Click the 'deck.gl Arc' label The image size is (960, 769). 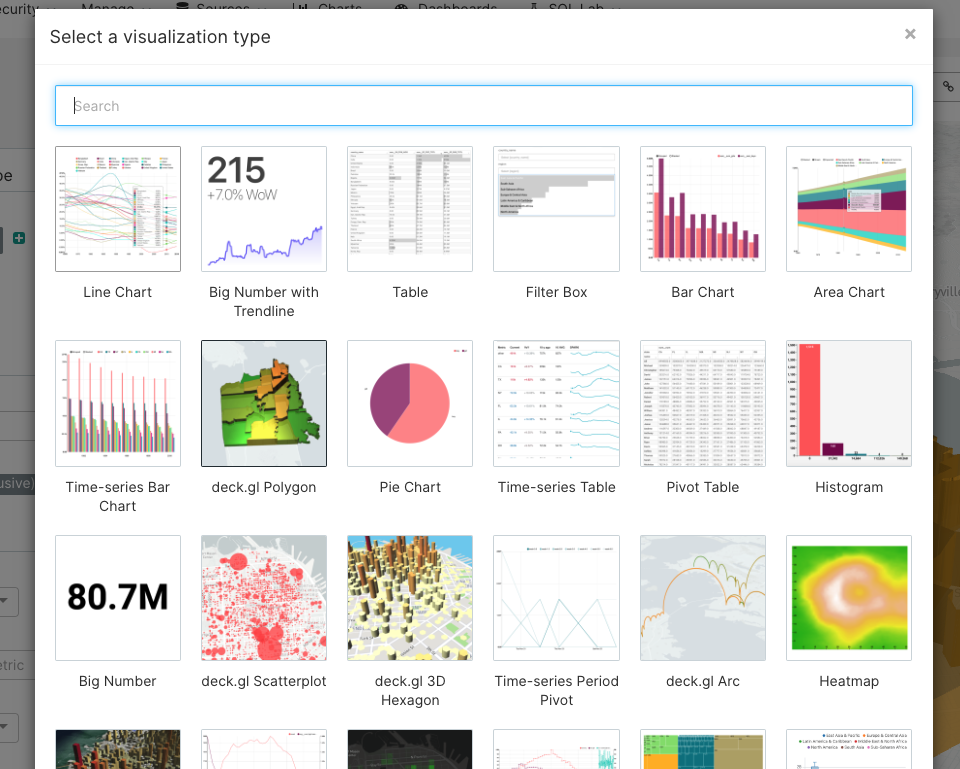coord(703,681)
